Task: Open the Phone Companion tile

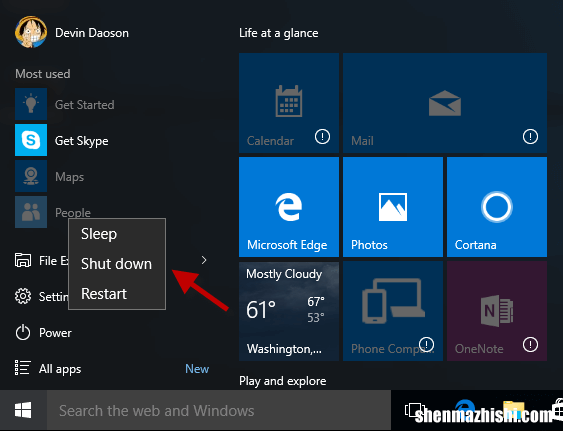Action: [393, 311]
